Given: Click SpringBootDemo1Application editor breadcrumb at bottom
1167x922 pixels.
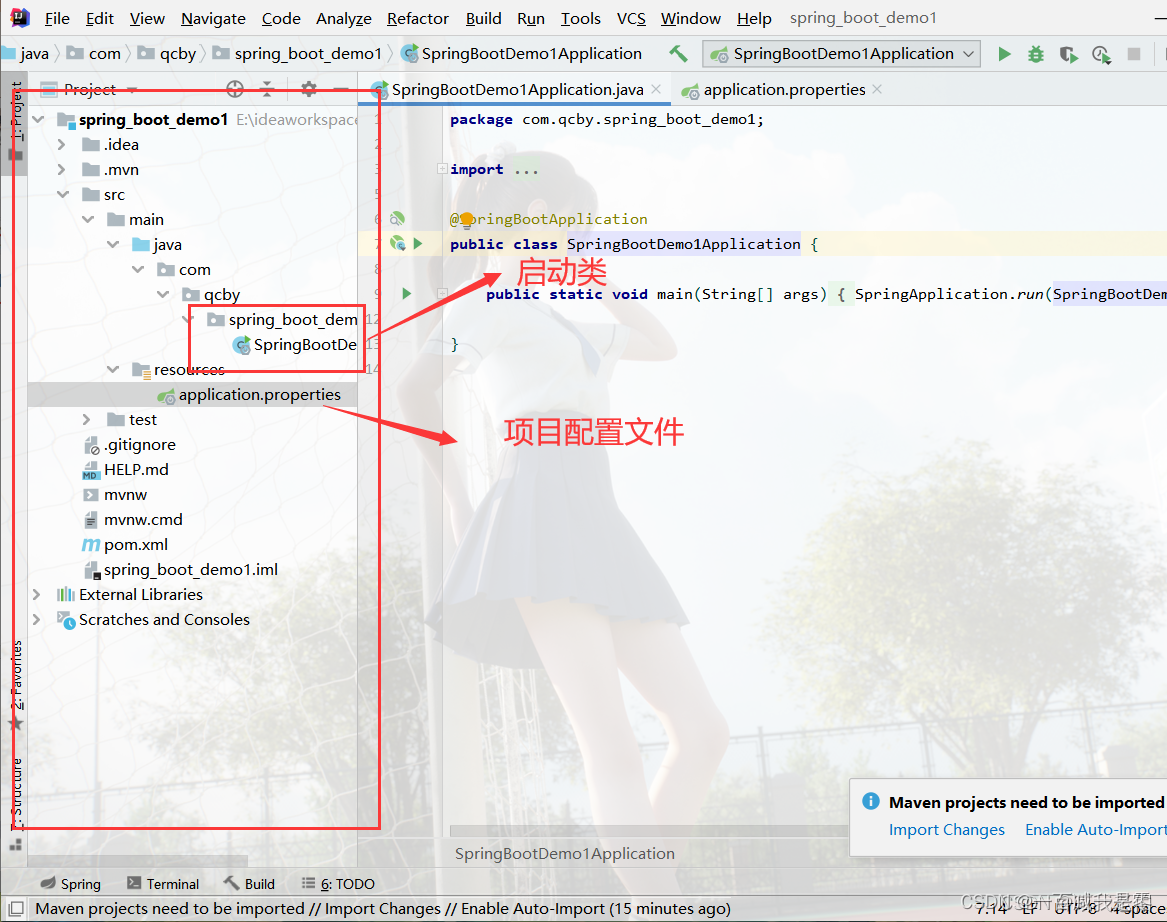Looking at the screenshot, I should tap(565, 854).
